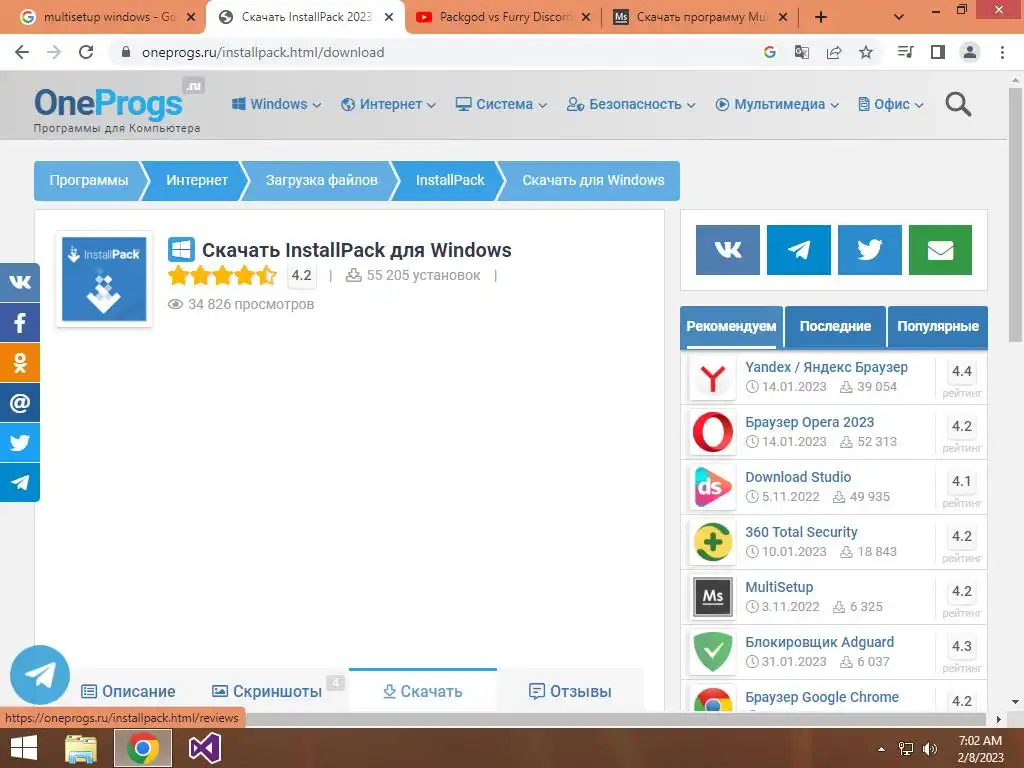This screenshot has width=1024, height=768.
Task: Click the share page icon in address bar
Action: point(834,52)
